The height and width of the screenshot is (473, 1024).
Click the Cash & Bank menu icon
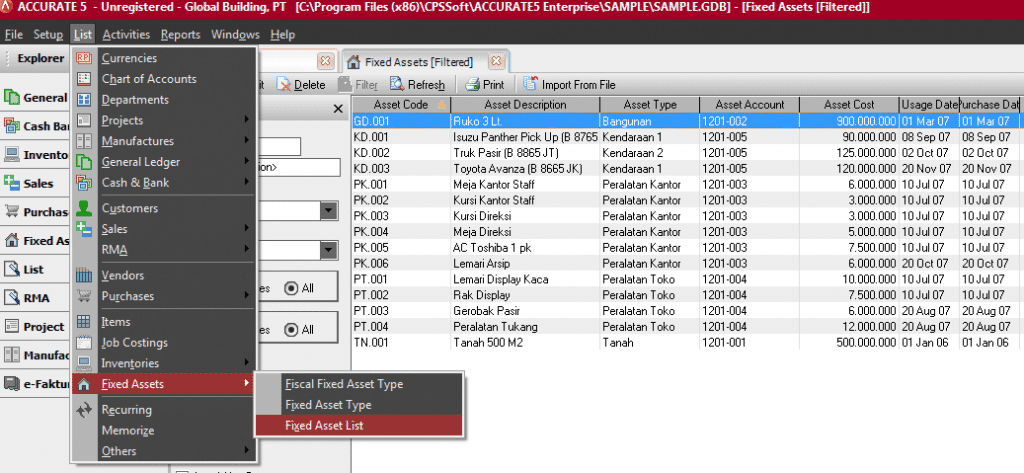pos(84,183)
